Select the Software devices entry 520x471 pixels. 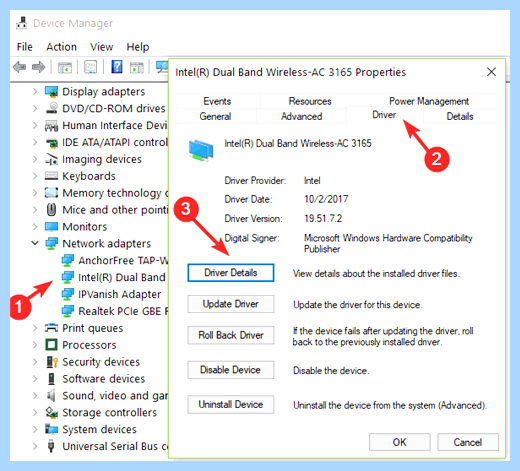104,379
